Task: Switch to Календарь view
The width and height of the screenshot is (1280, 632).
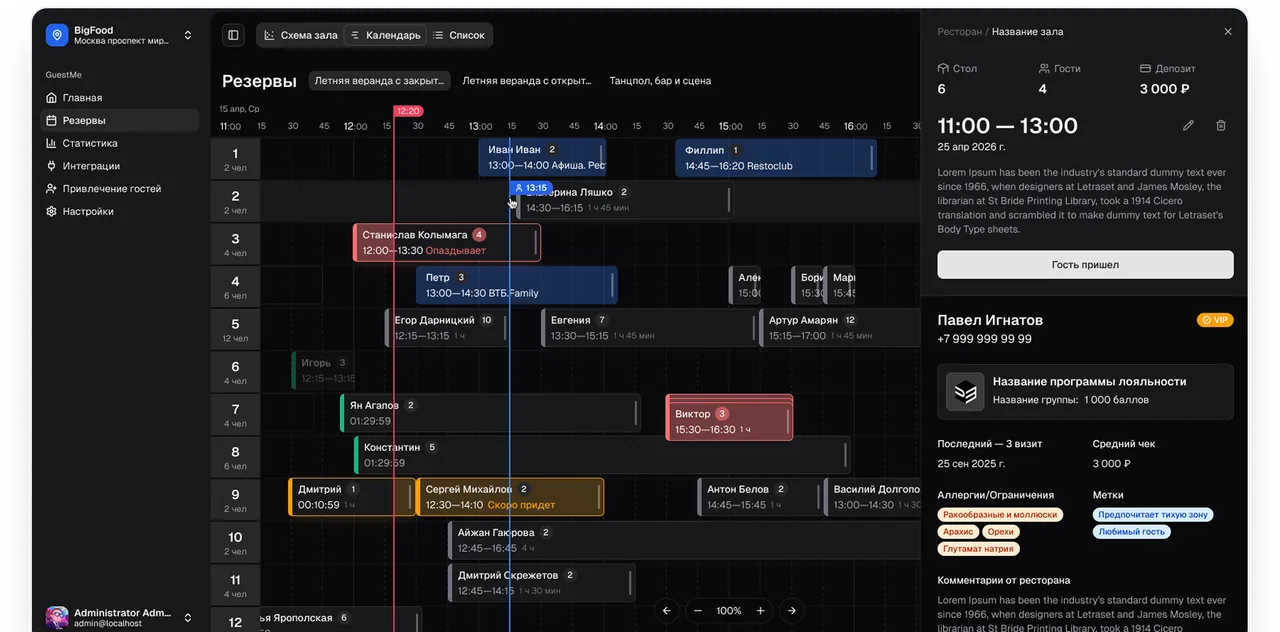Action: point(385,35)
